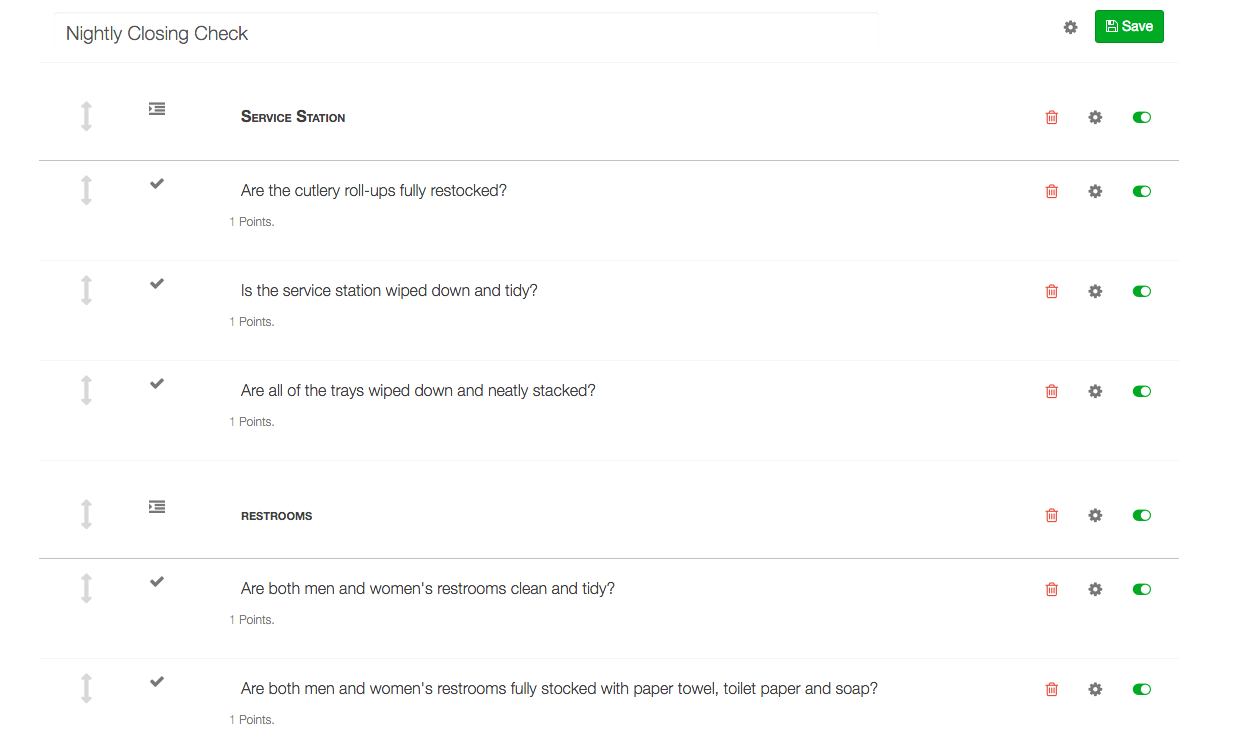Turn off the restrooms fully stocked question toggle
Viewport: 1253px width, 755px height.
click(x=1142, y=689)
